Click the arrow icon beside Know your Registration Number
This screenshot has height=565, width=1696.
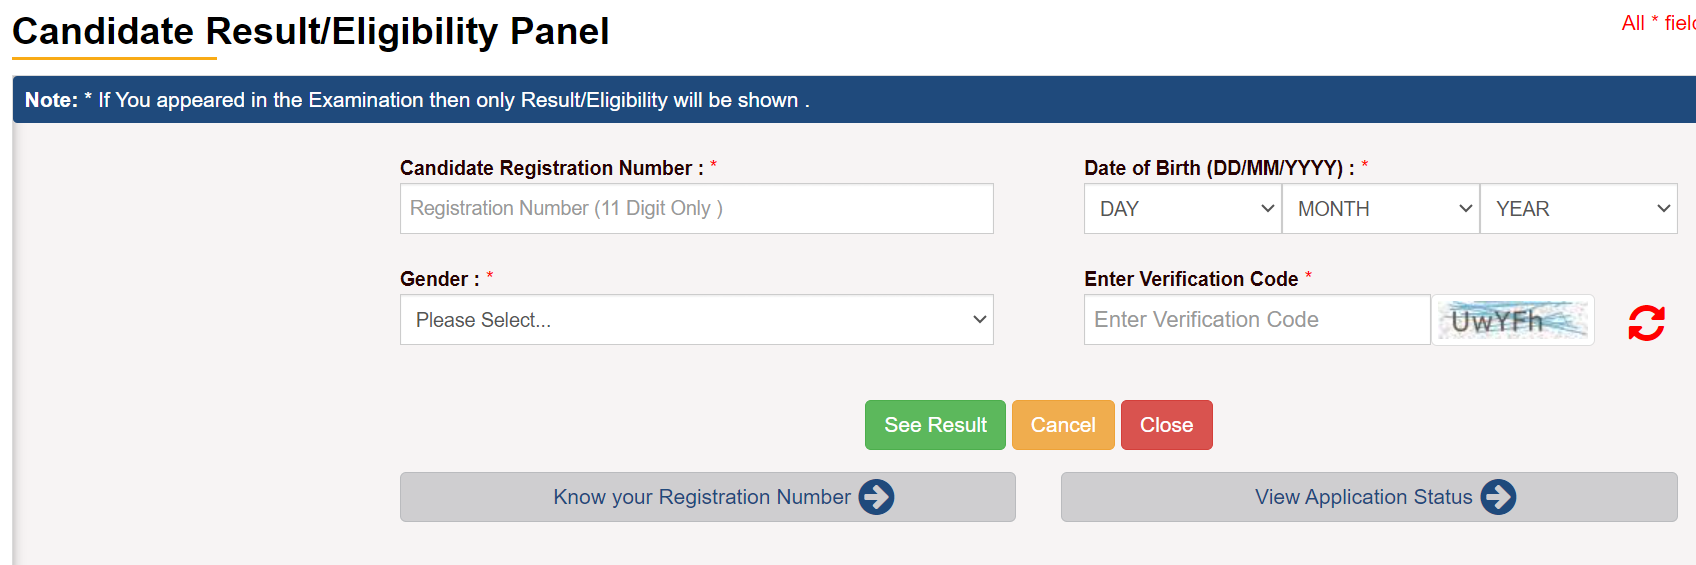[x=876, y=497]
